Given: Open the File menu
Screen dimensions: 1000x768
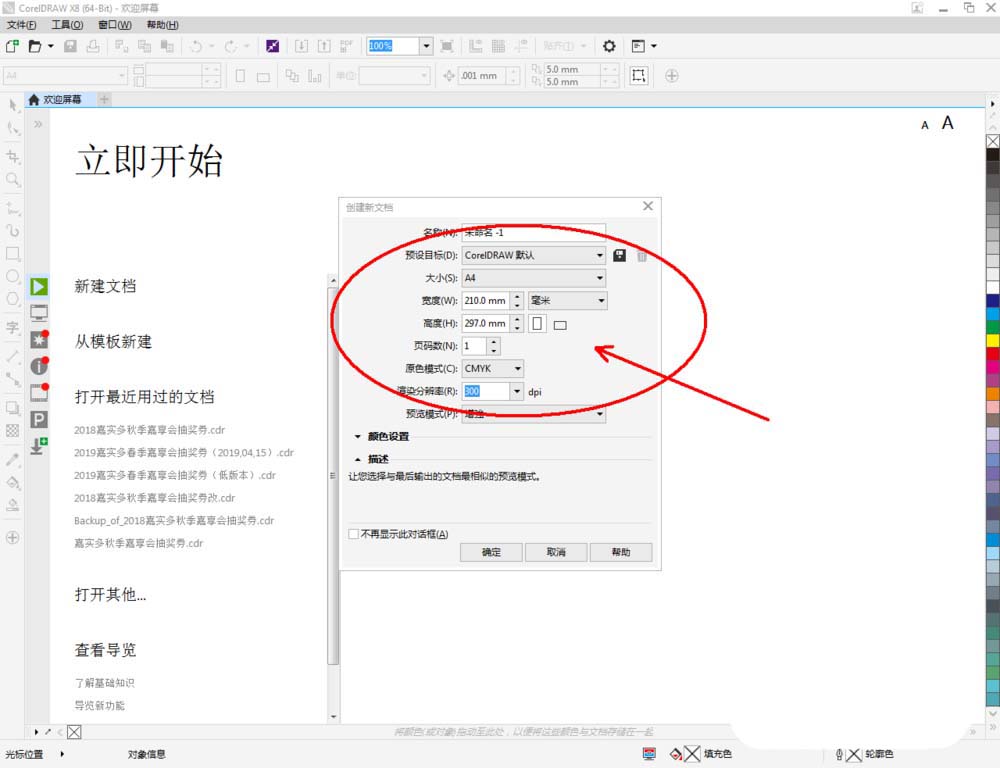Looking at the screenshot, I should tap(21, 25).
